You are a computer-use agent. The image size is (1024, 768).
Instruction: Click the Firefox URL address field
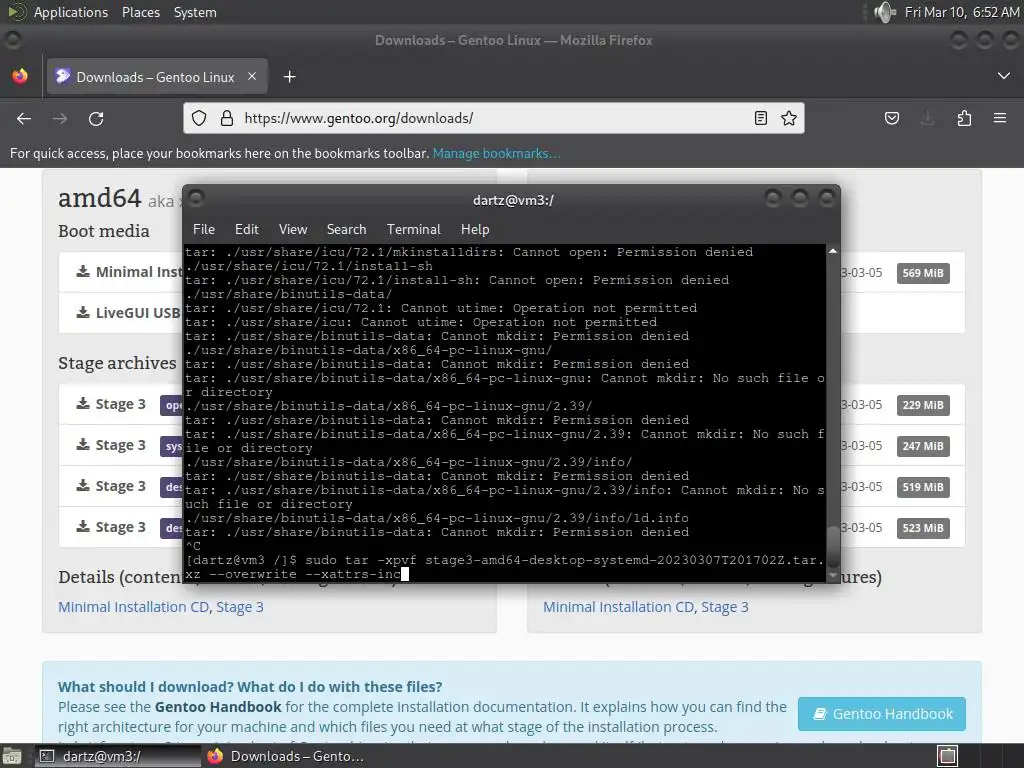(x=493, y=118)
